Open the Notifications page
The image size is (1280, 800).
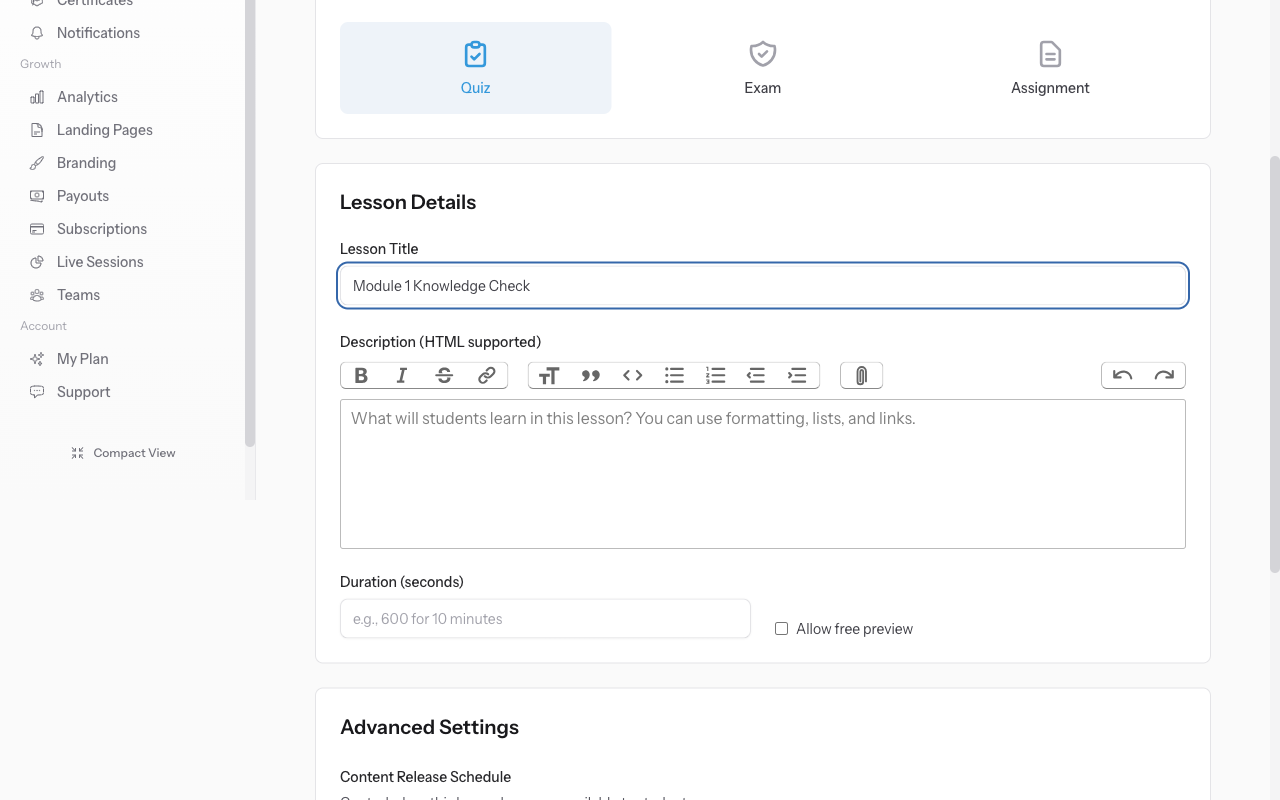(x=96, y=32)
